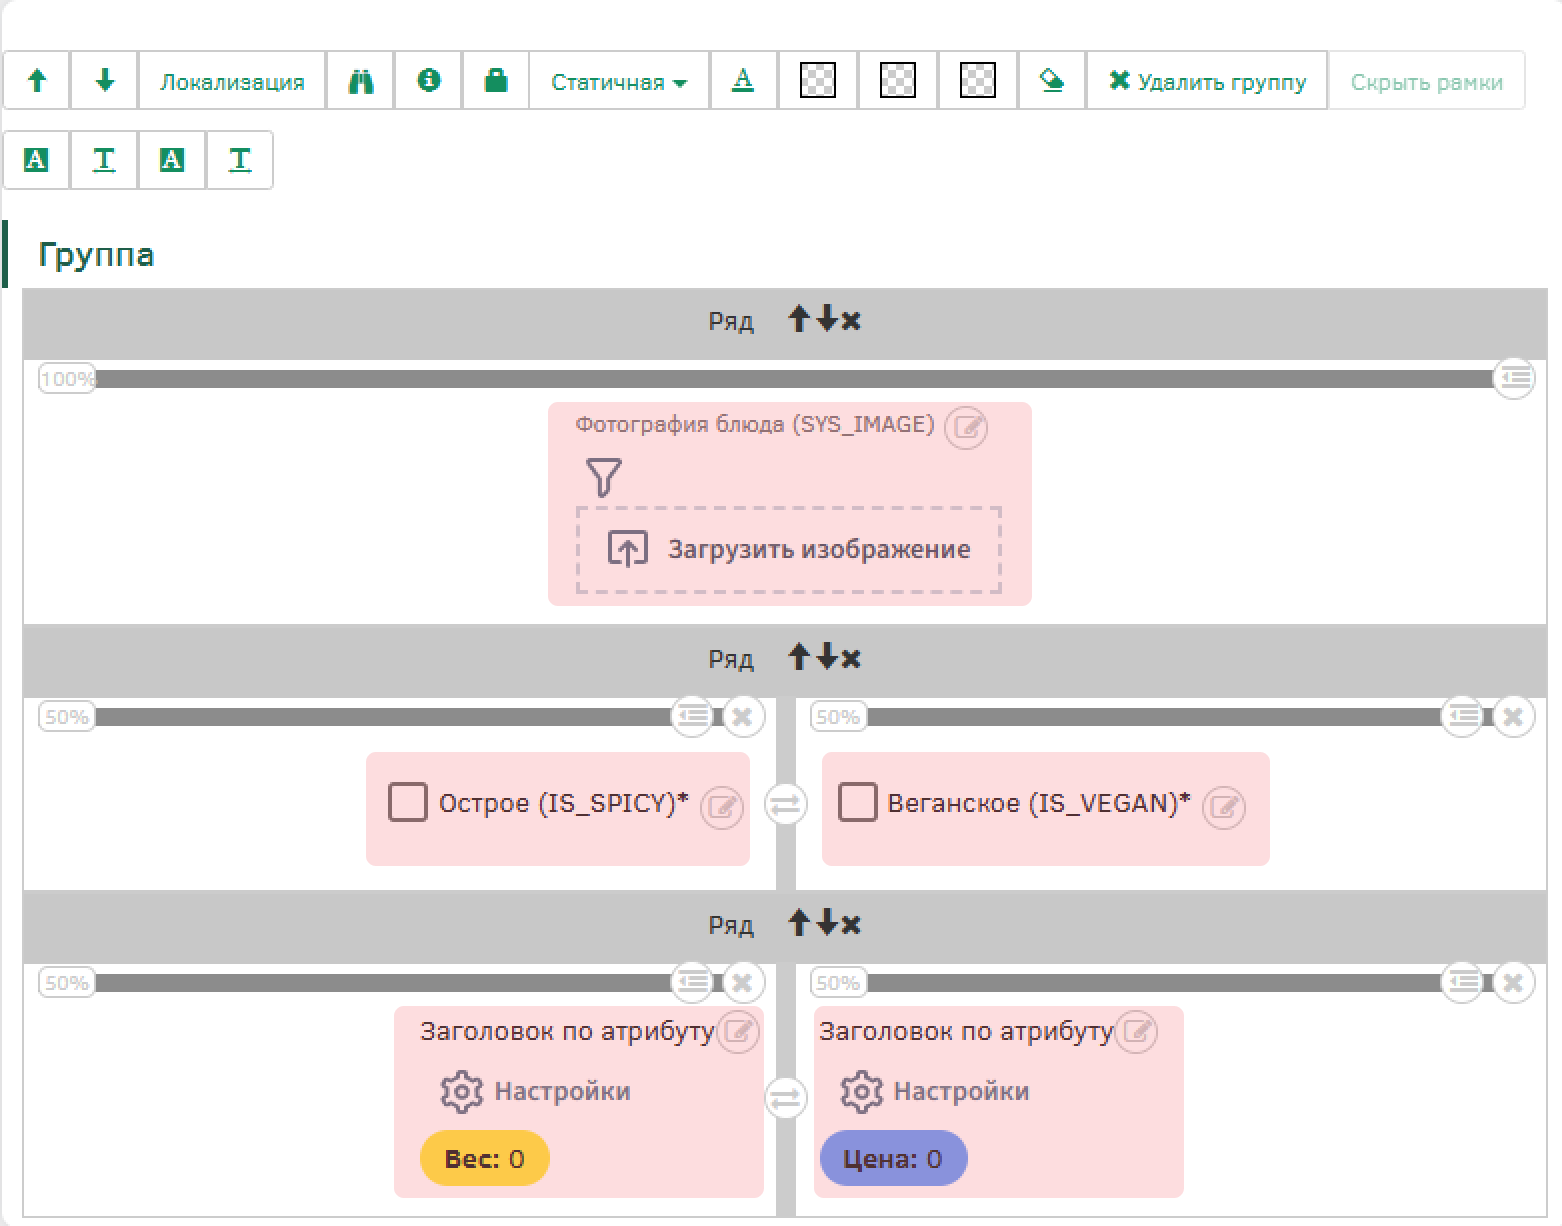The image size is (1562, 1226).
Task: Edit the Фотография блюда (SYS_IMAGE) field
Action: (966, 428)
